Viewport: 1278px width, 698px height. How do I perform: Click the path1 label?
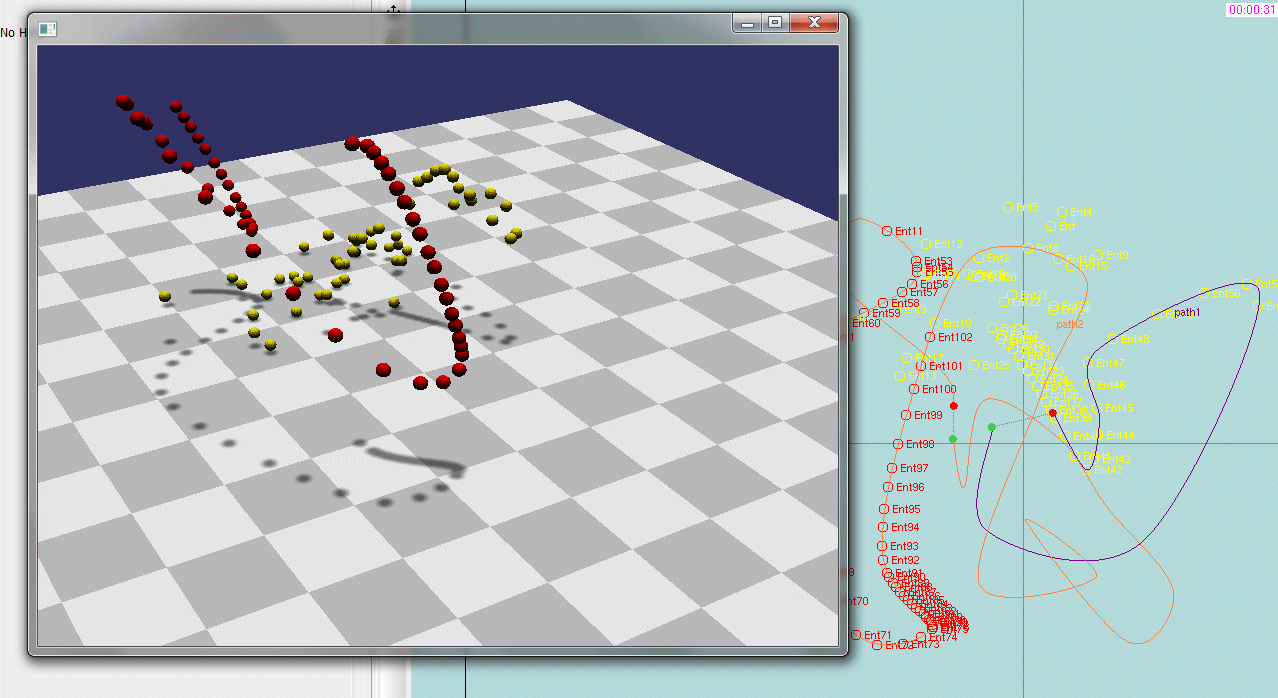[x=1187, y=313]
